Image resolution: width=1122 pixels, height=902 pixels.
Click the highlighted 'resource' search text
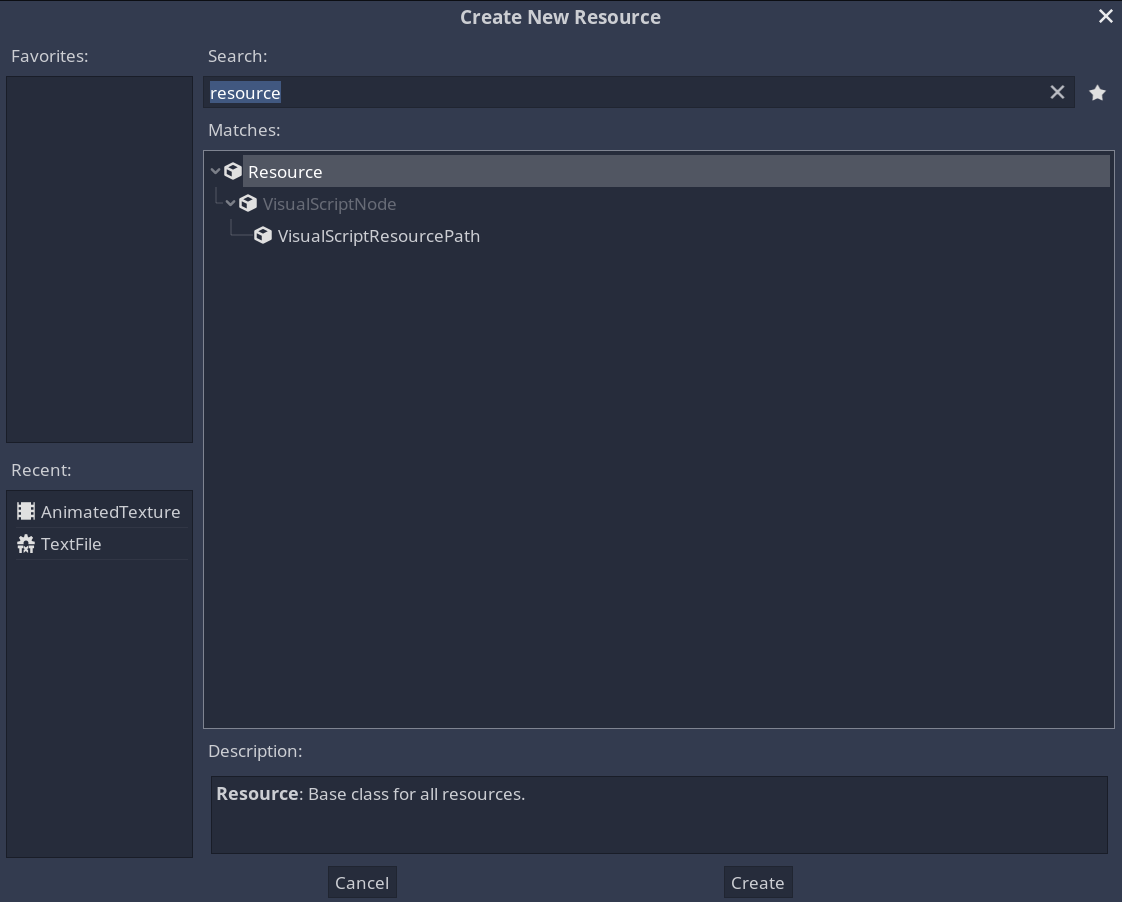245,92
